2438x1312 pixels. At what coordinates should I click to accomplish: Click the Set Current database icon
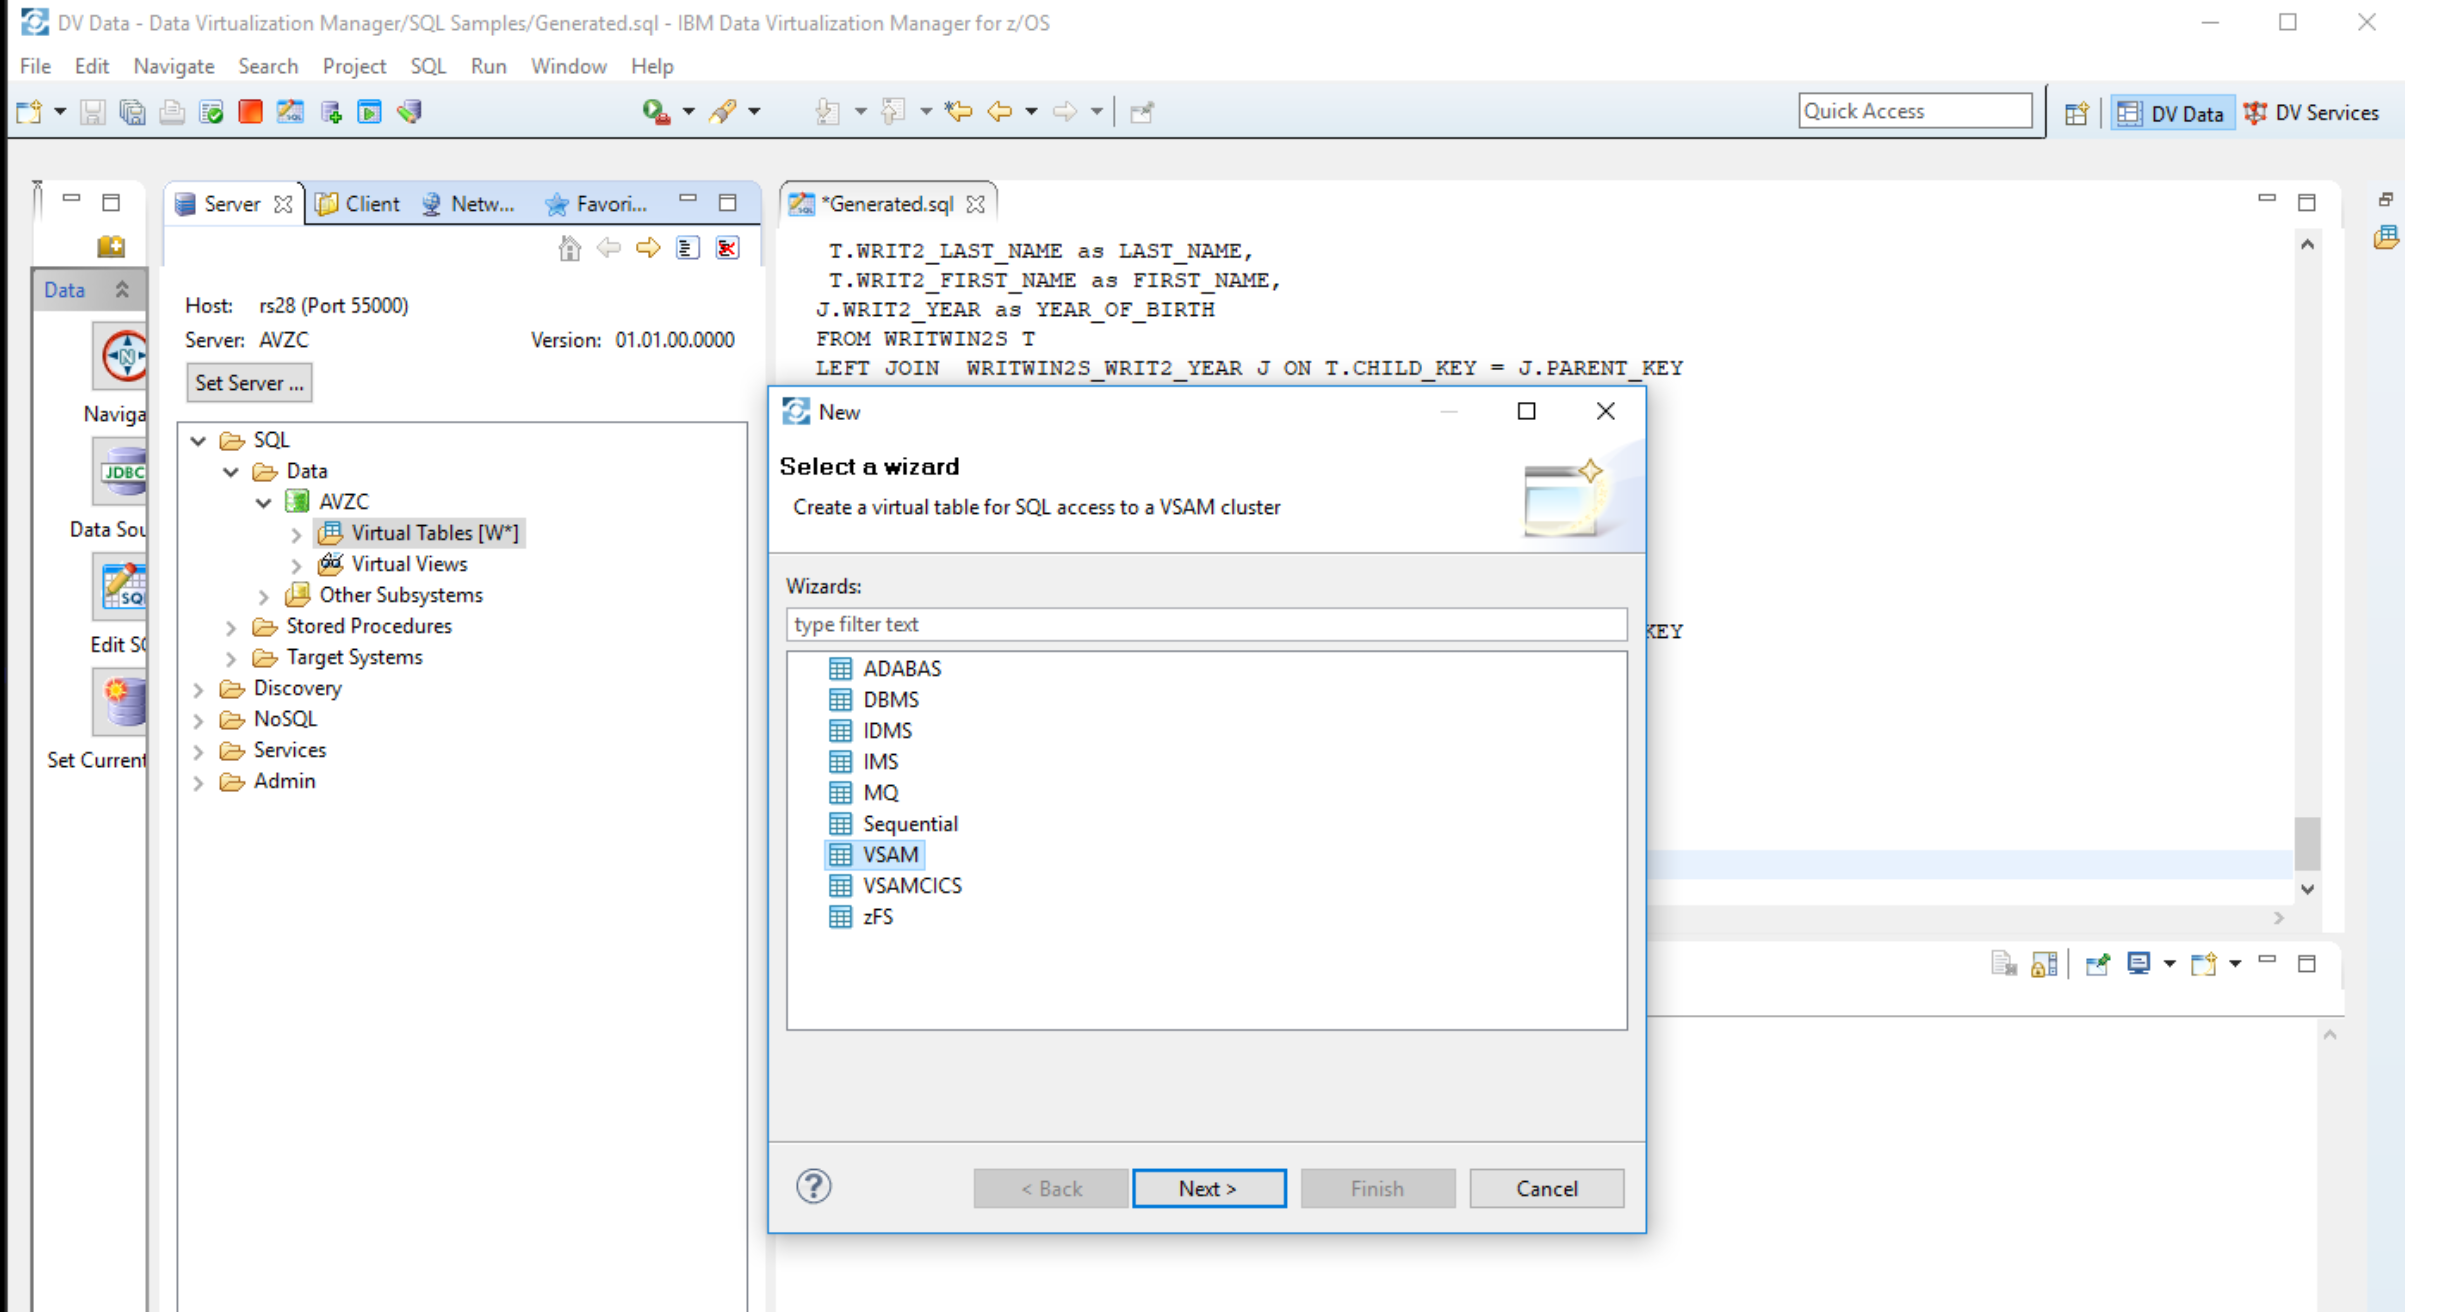tap(123, 702)
